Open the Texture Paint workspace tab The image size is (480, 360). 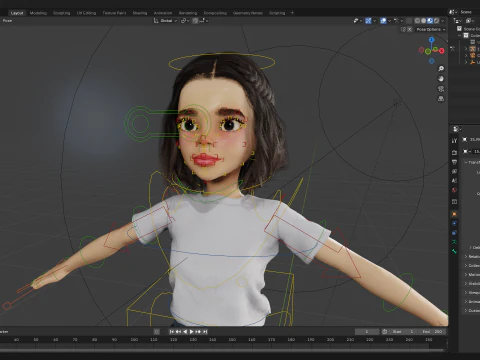point(114,13)
